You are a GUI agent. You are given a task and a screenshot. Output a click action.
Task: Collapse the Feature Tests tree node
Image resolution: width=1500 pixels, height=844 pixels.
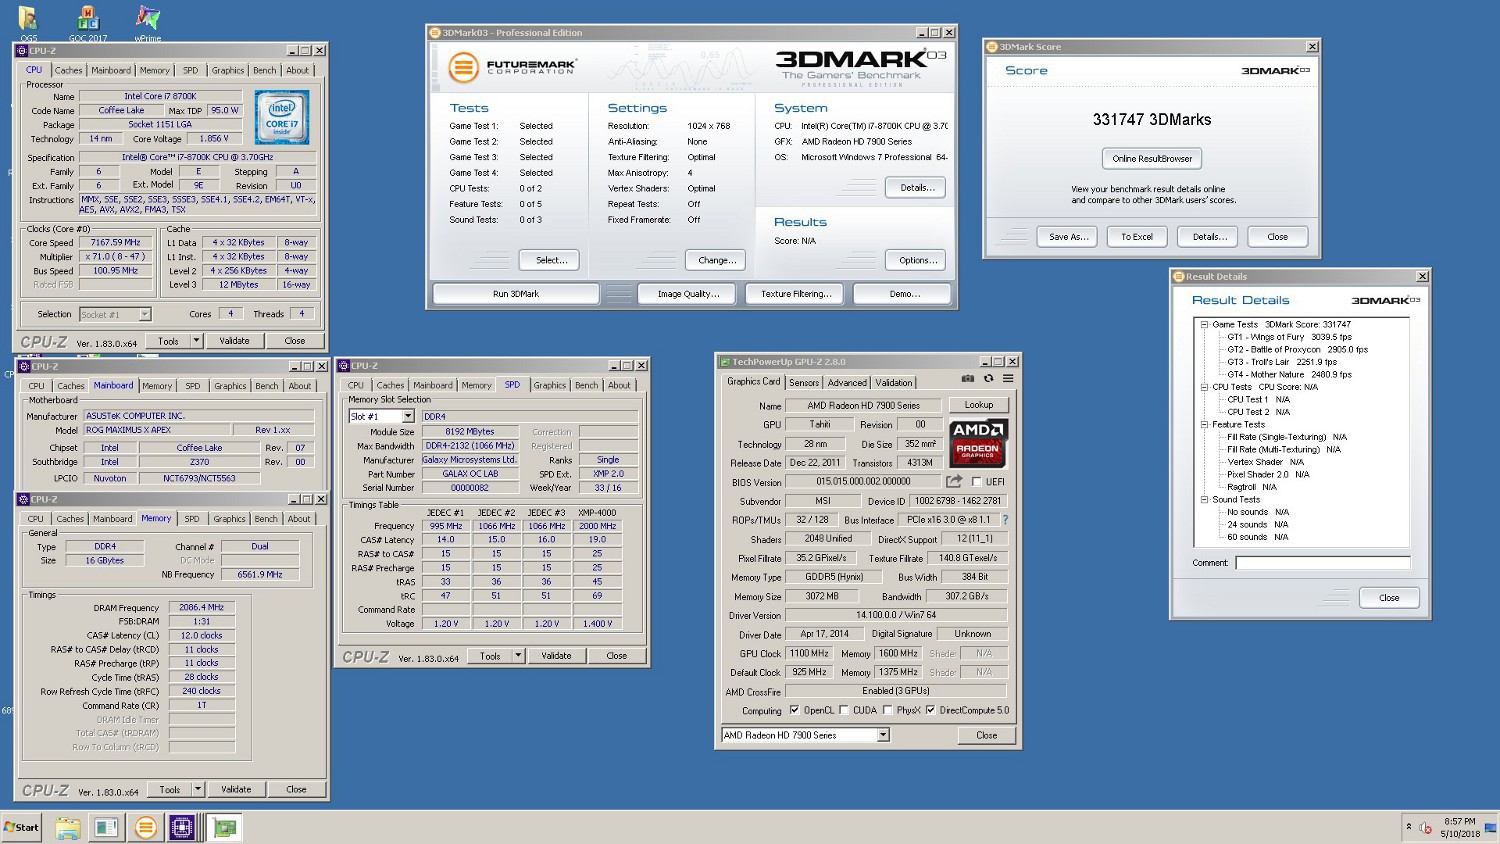1204,424
